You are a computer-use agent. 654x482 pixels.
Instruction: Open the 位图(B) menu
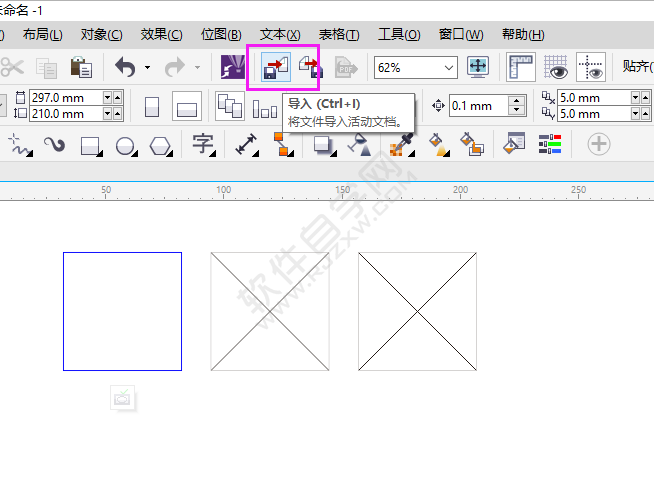tap(221, 34)
